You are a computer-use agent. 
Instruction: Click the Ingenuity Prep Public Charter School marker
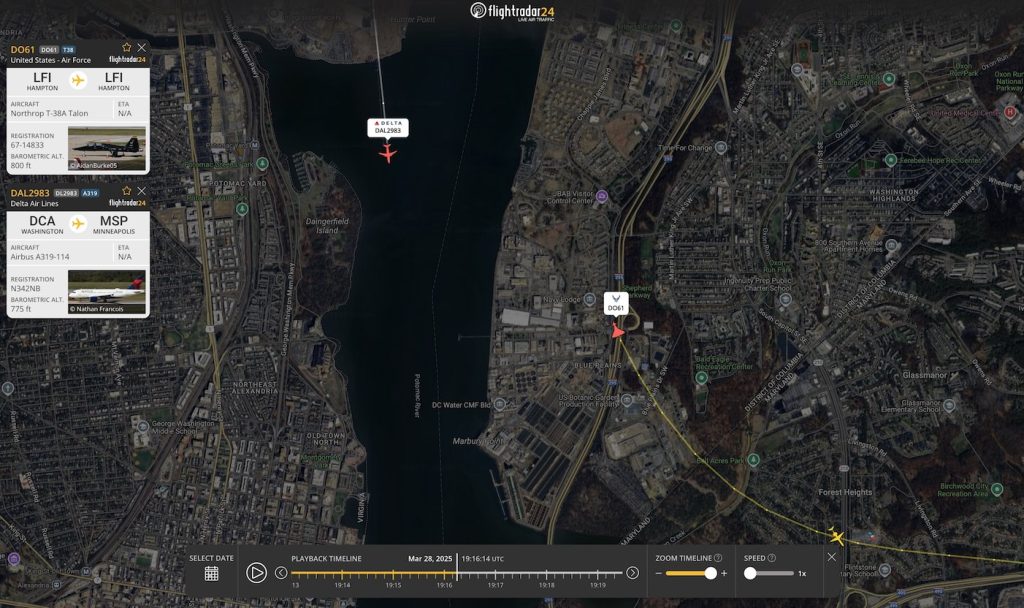coord(786,300)
